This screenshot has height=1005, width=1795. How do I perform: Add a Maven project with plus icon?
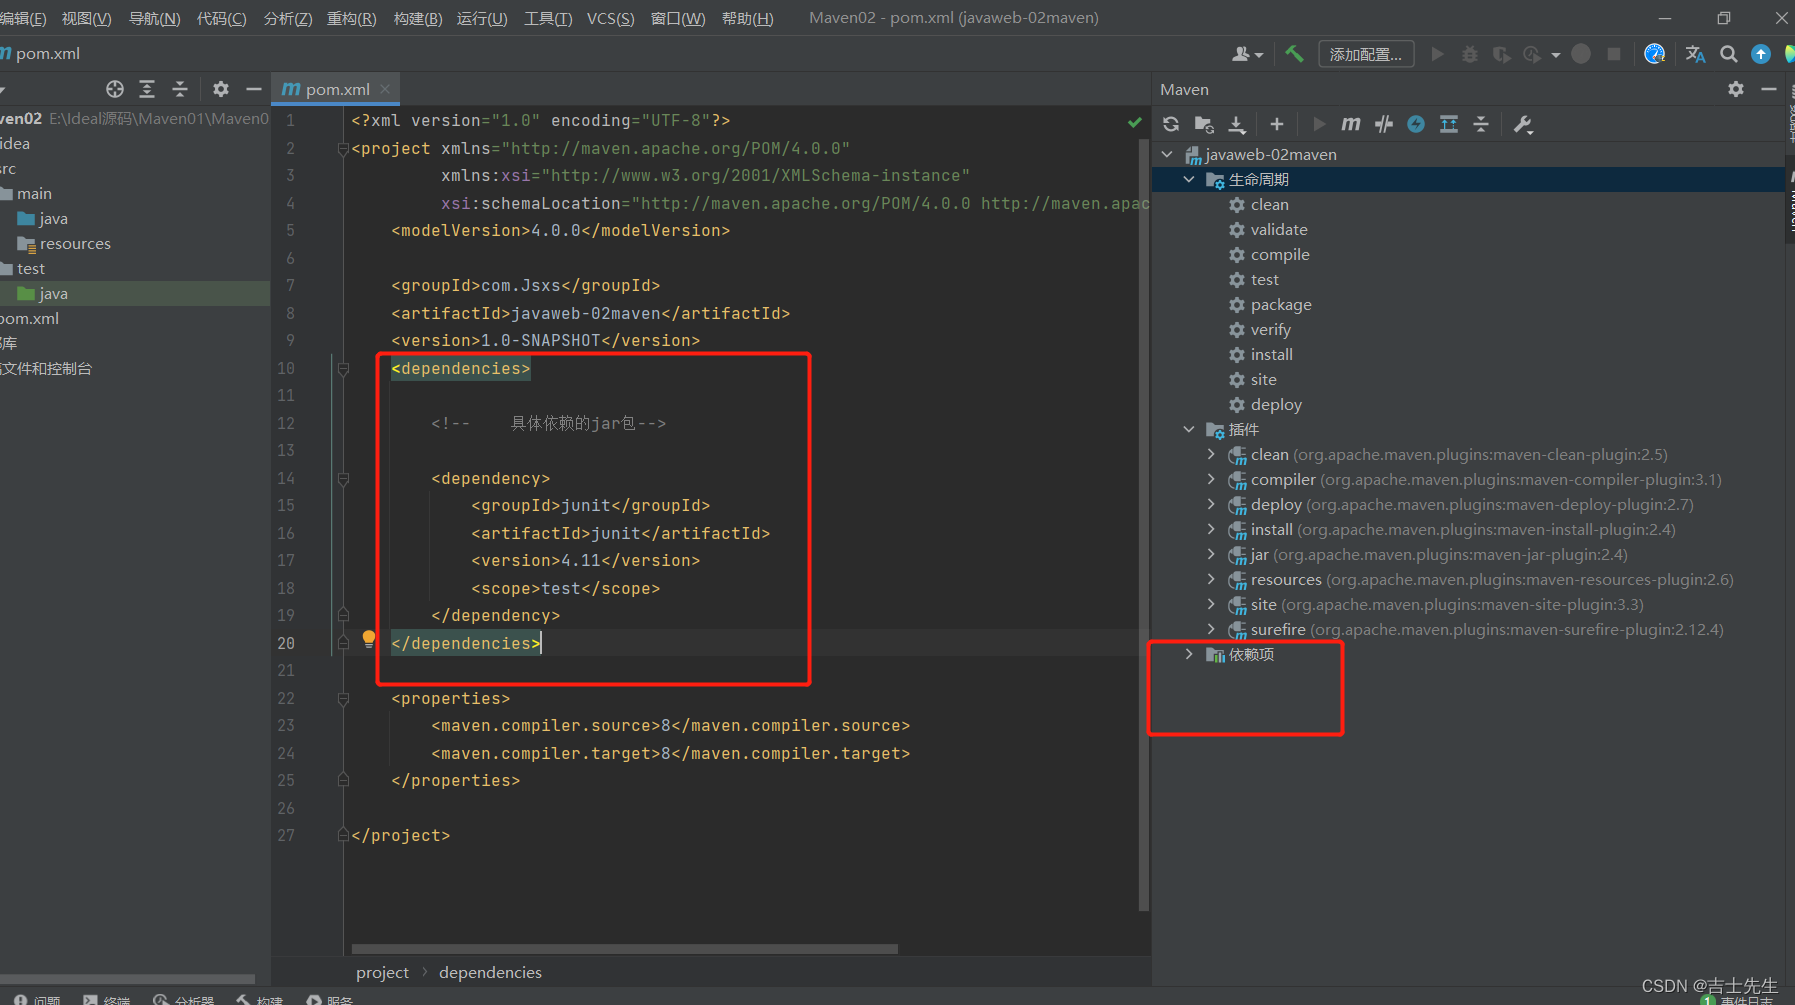click(1277, 124)
